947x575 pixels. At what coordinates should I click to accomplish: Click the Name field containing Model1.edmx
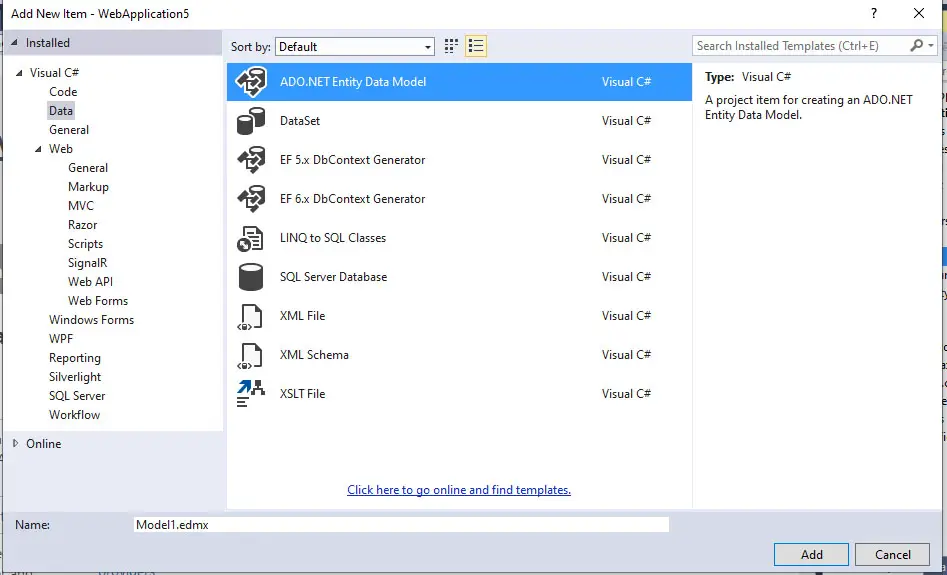tap(400, 525)
